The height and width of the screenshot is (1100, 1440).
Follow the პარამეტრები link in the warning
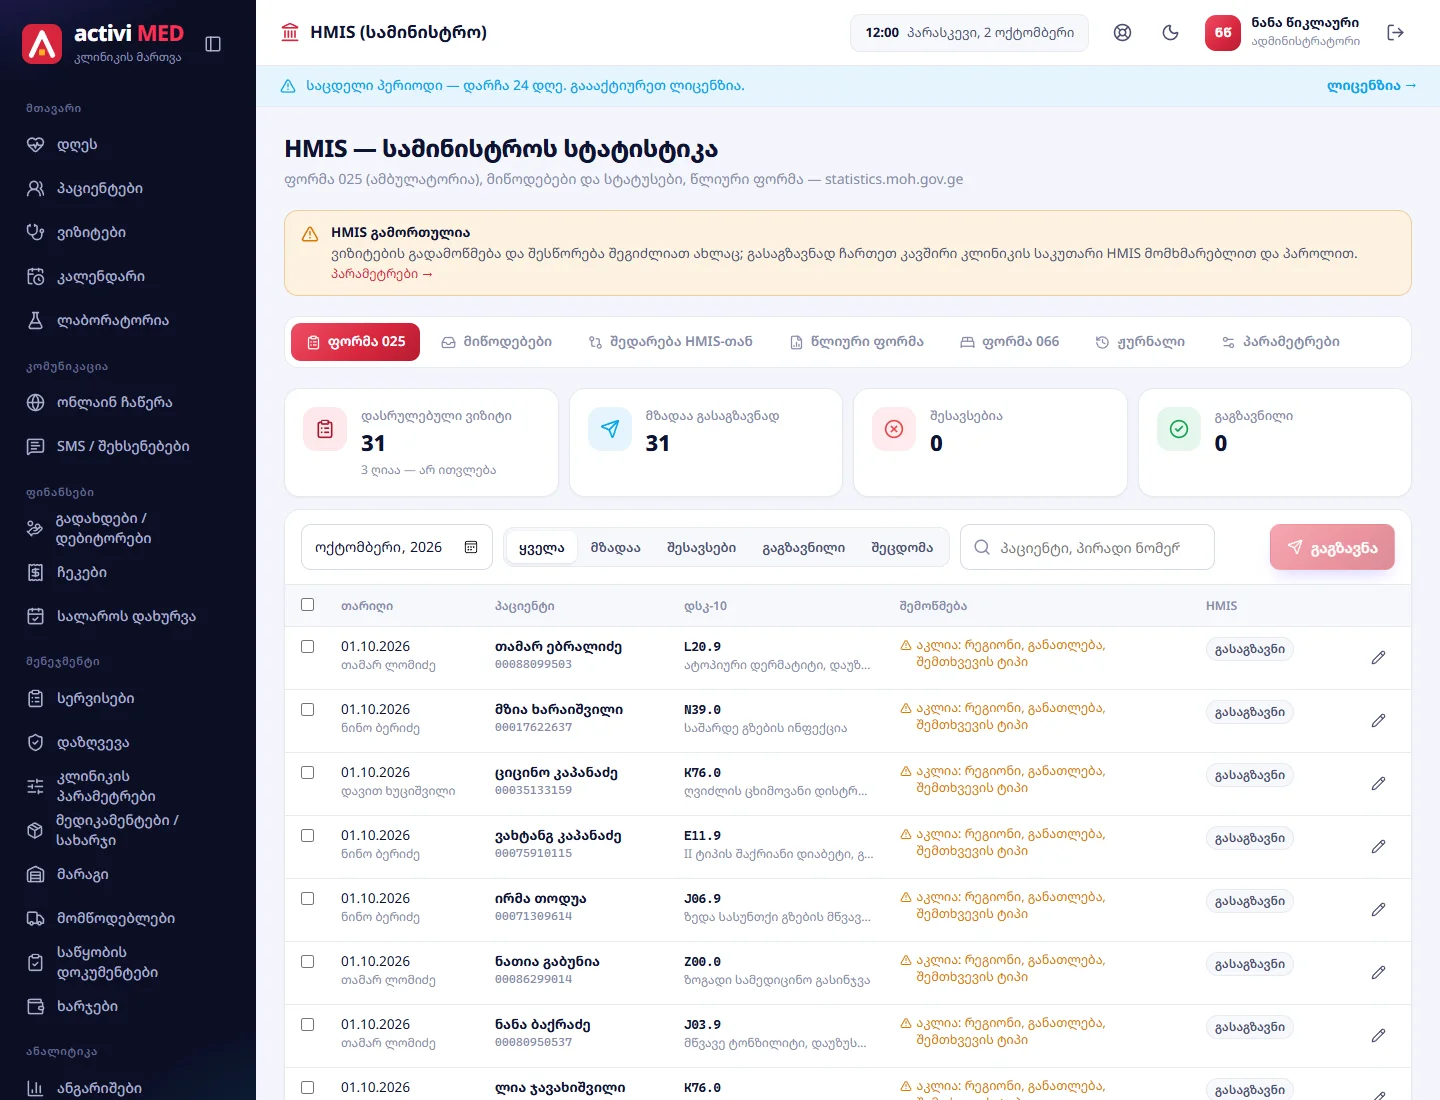[x=382, y=274]
